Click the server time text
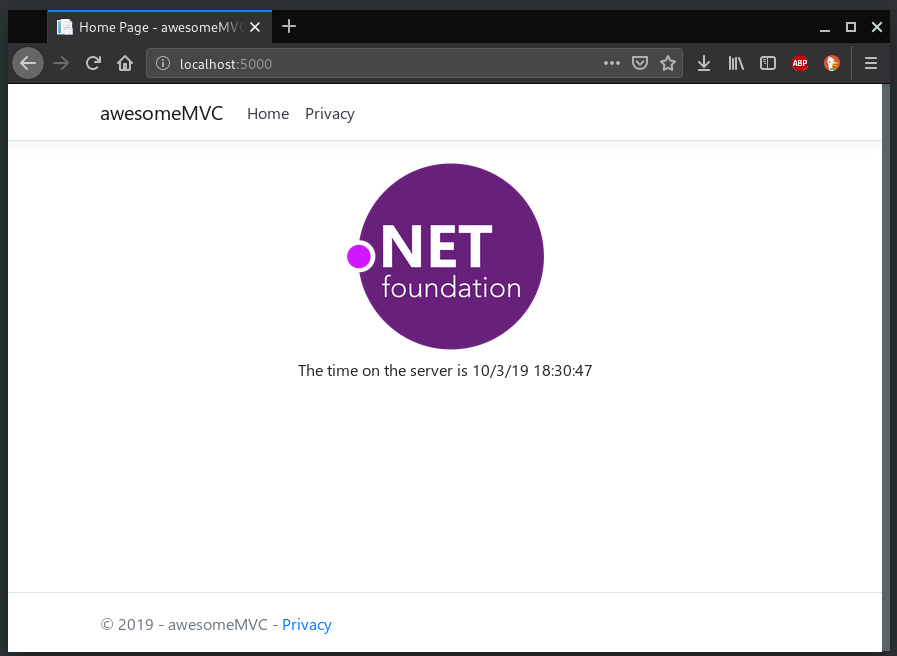The width and height of the screenshot is (897, 656). tap(445, 371)
